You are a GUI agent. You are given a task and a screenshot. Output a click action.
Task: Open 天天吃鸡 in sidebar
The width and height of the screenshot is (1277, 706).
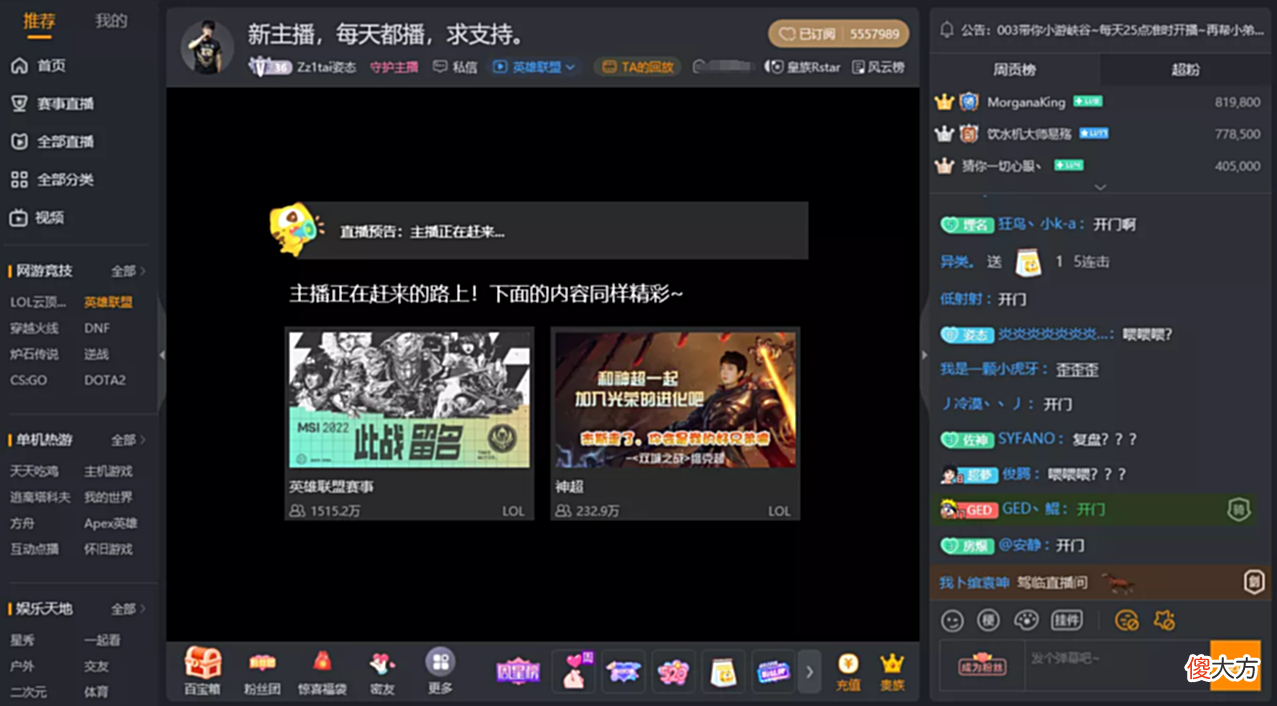[34, 471]
